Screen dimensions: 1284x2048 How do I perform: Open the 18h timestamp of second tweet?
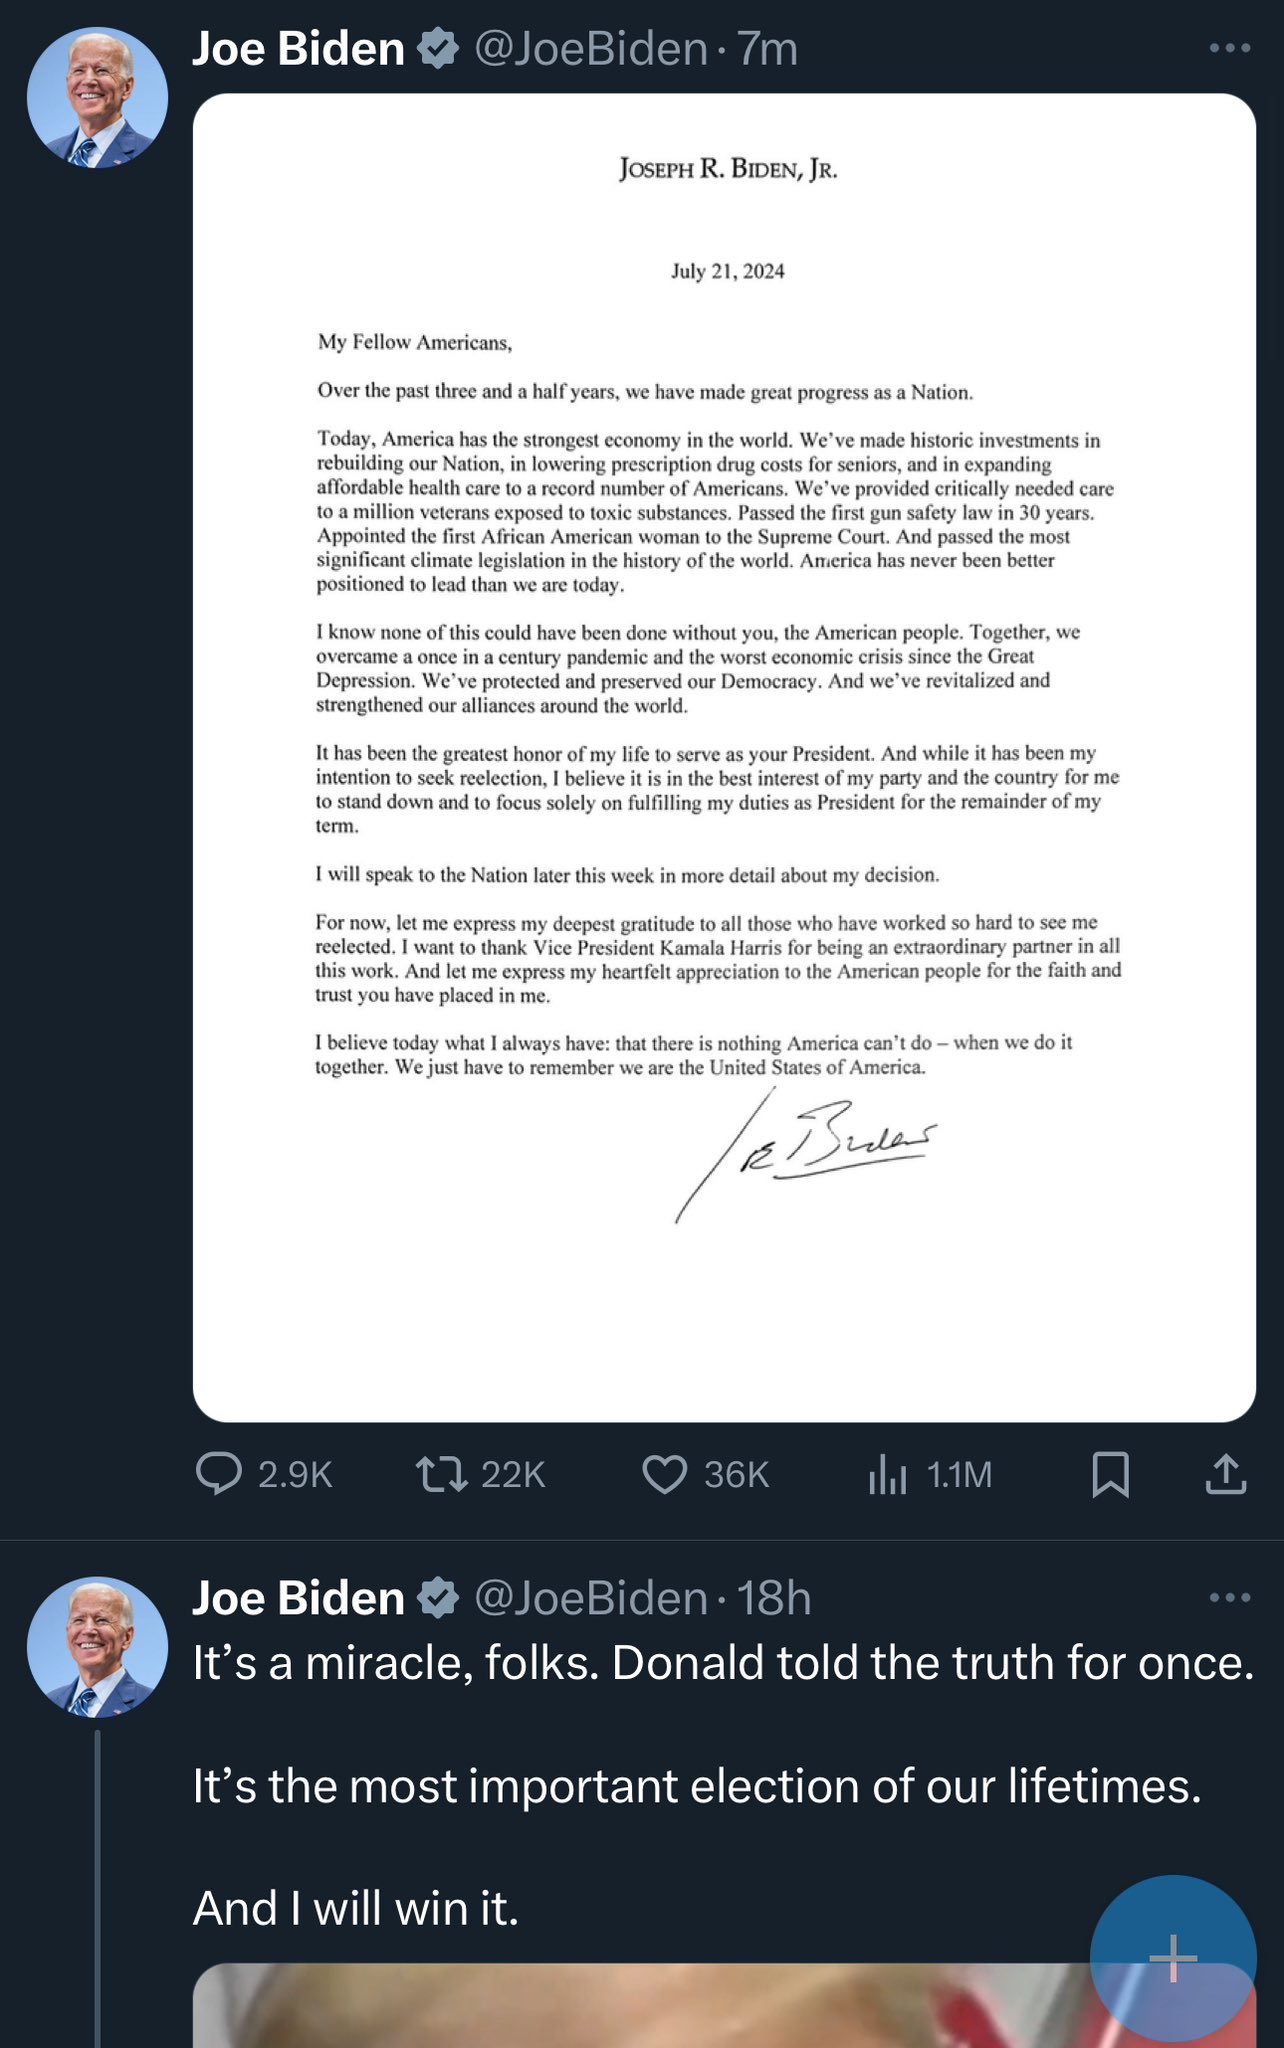pos(774,1598)
